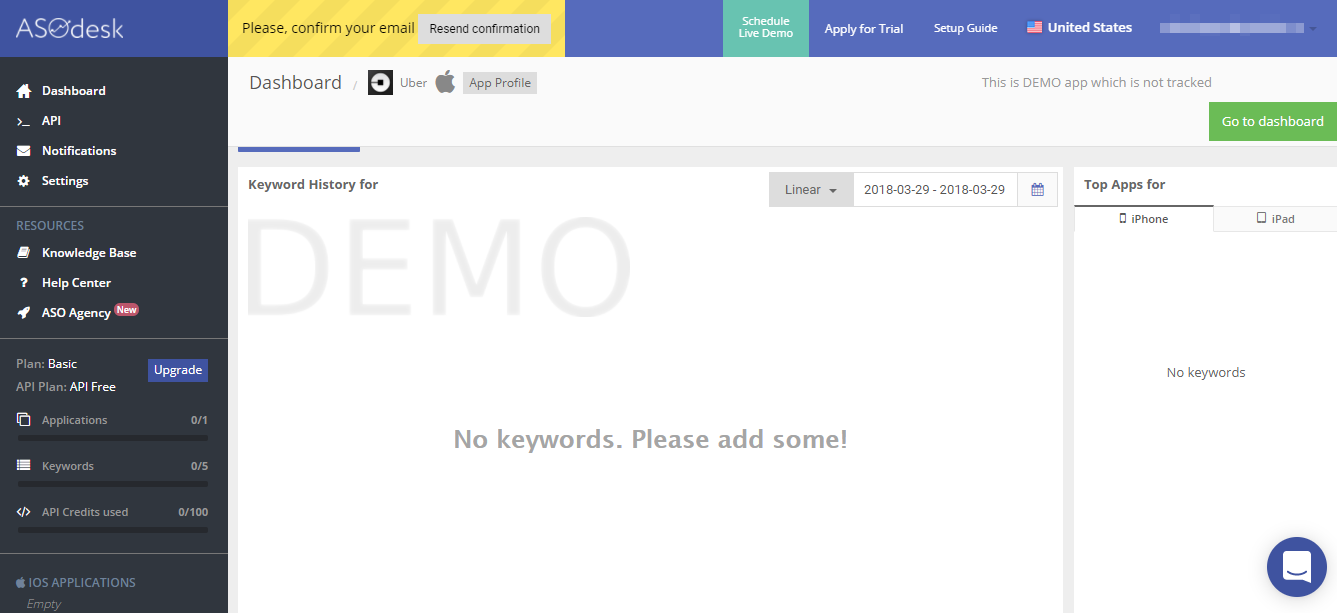Click the Apple platform icon by Uber
The image size is (1337, 613).
445,82
